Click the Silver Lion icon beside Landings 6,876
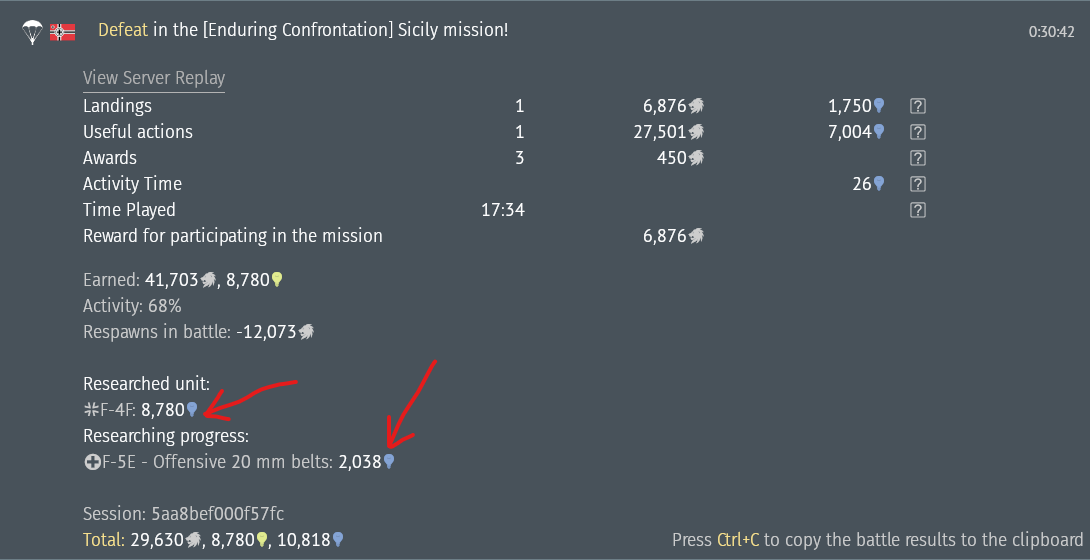Viewport: 1090px width, 560px height. point(696,106)
